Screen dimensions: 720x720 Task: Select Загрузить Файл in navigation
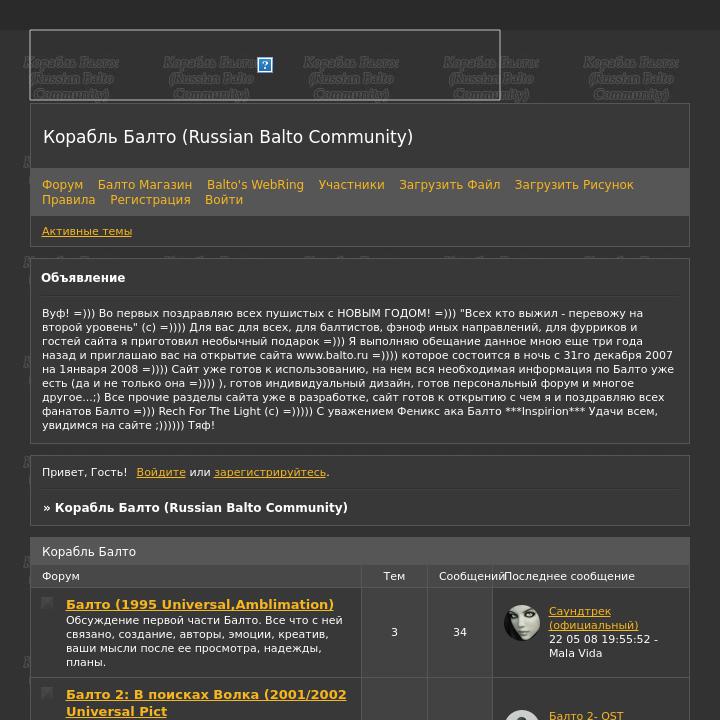click(x=450, y=185)
